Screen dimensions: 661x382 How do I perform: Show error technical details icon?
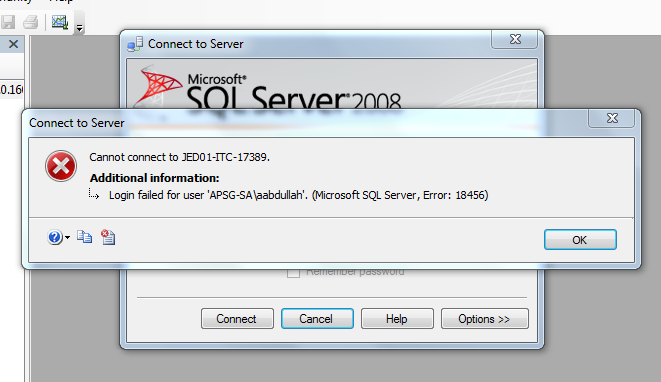coord(108,237)
